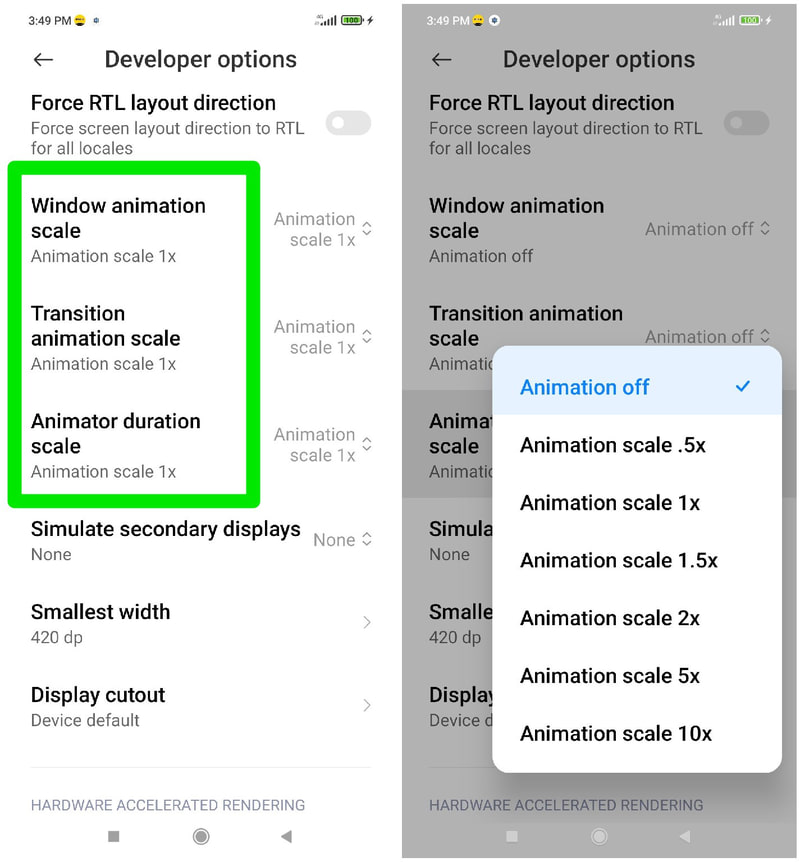Screen dimensions: 800x862
Task: Tap the Developer options title
Action: pos(200,60)
